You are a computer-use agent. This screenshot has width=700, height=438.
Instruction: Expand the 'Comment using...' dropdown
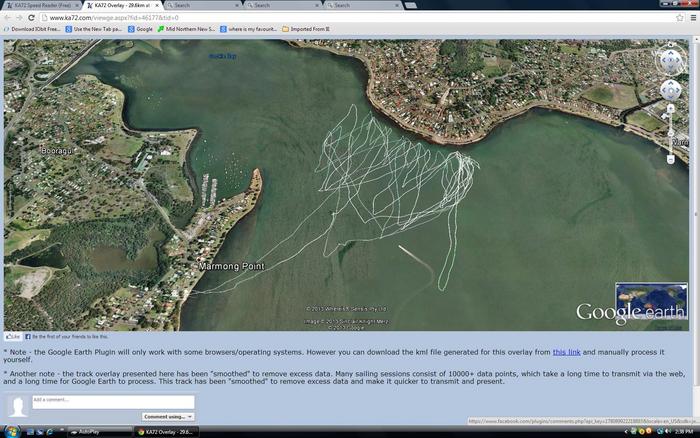pos(167,416)
